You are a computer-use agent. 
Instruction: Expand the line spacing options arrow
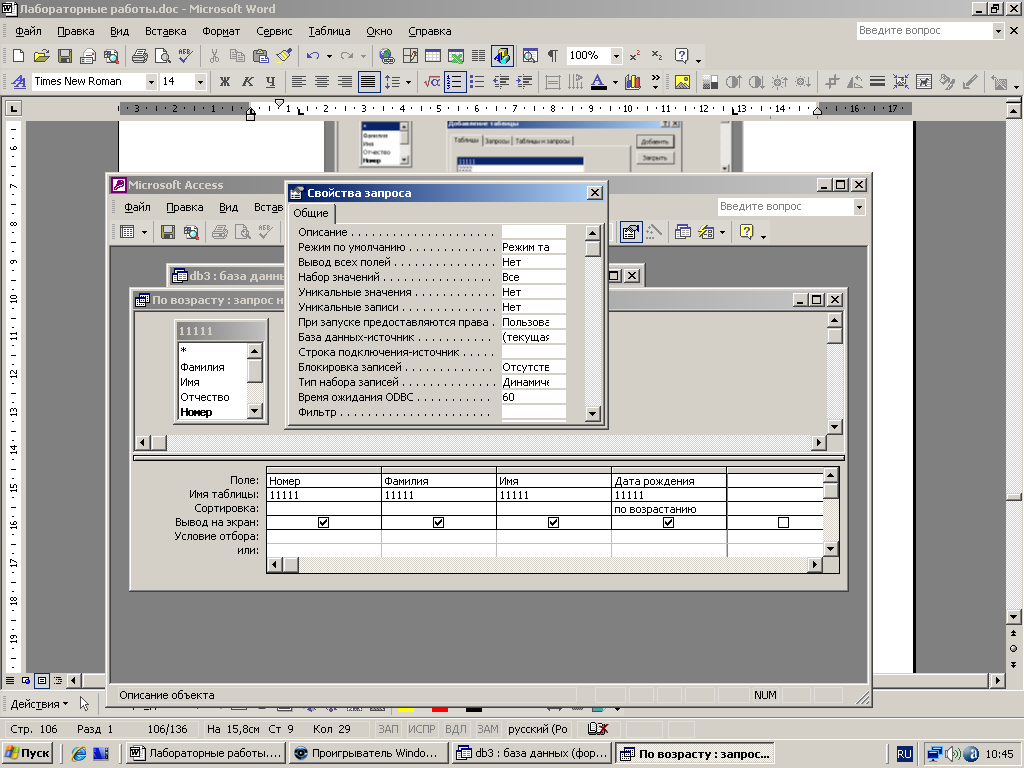coord(408,82)
